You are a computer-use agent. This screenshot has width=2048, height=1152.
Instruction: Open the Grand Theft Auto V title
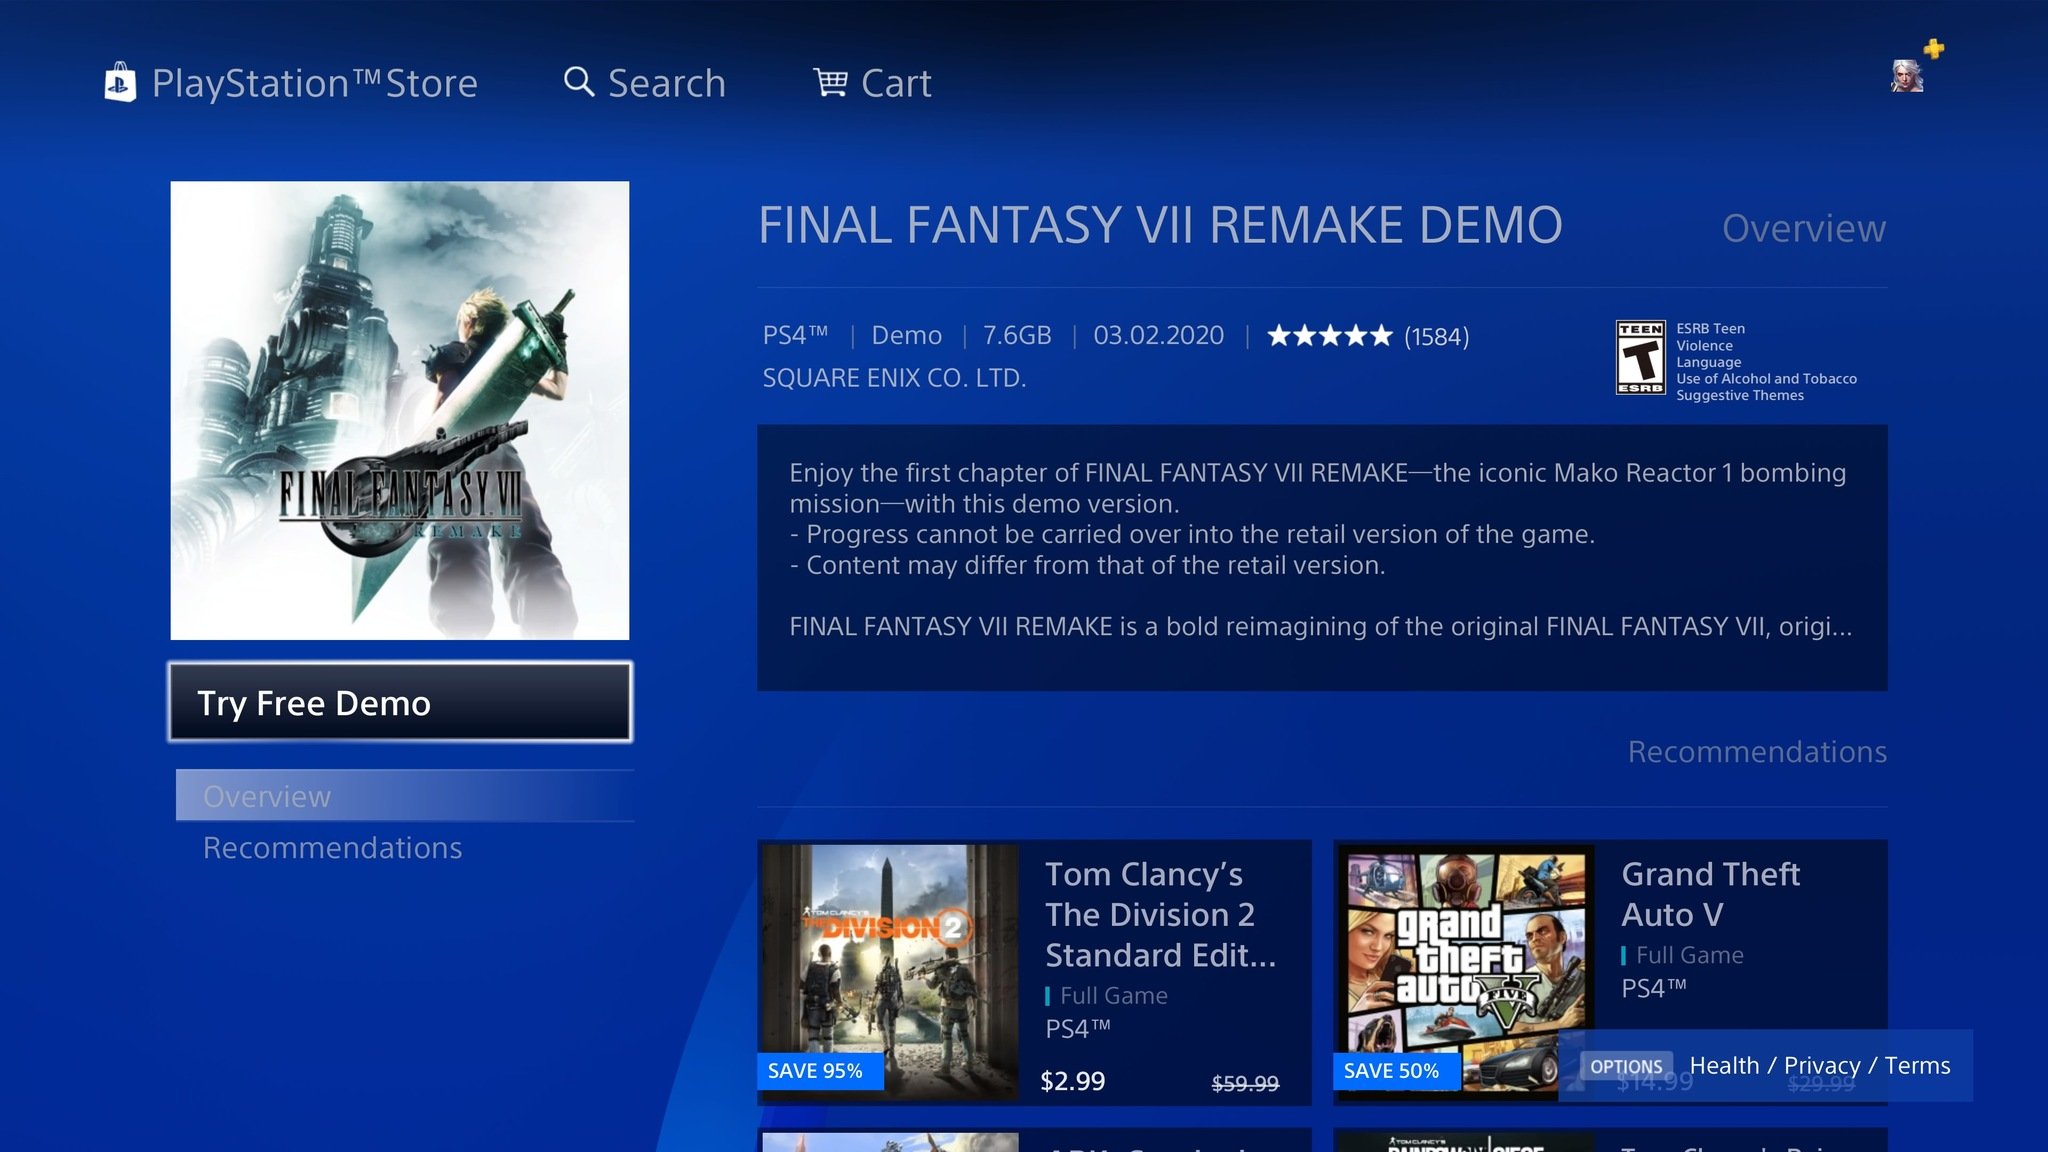click(x=1710, y=894)
